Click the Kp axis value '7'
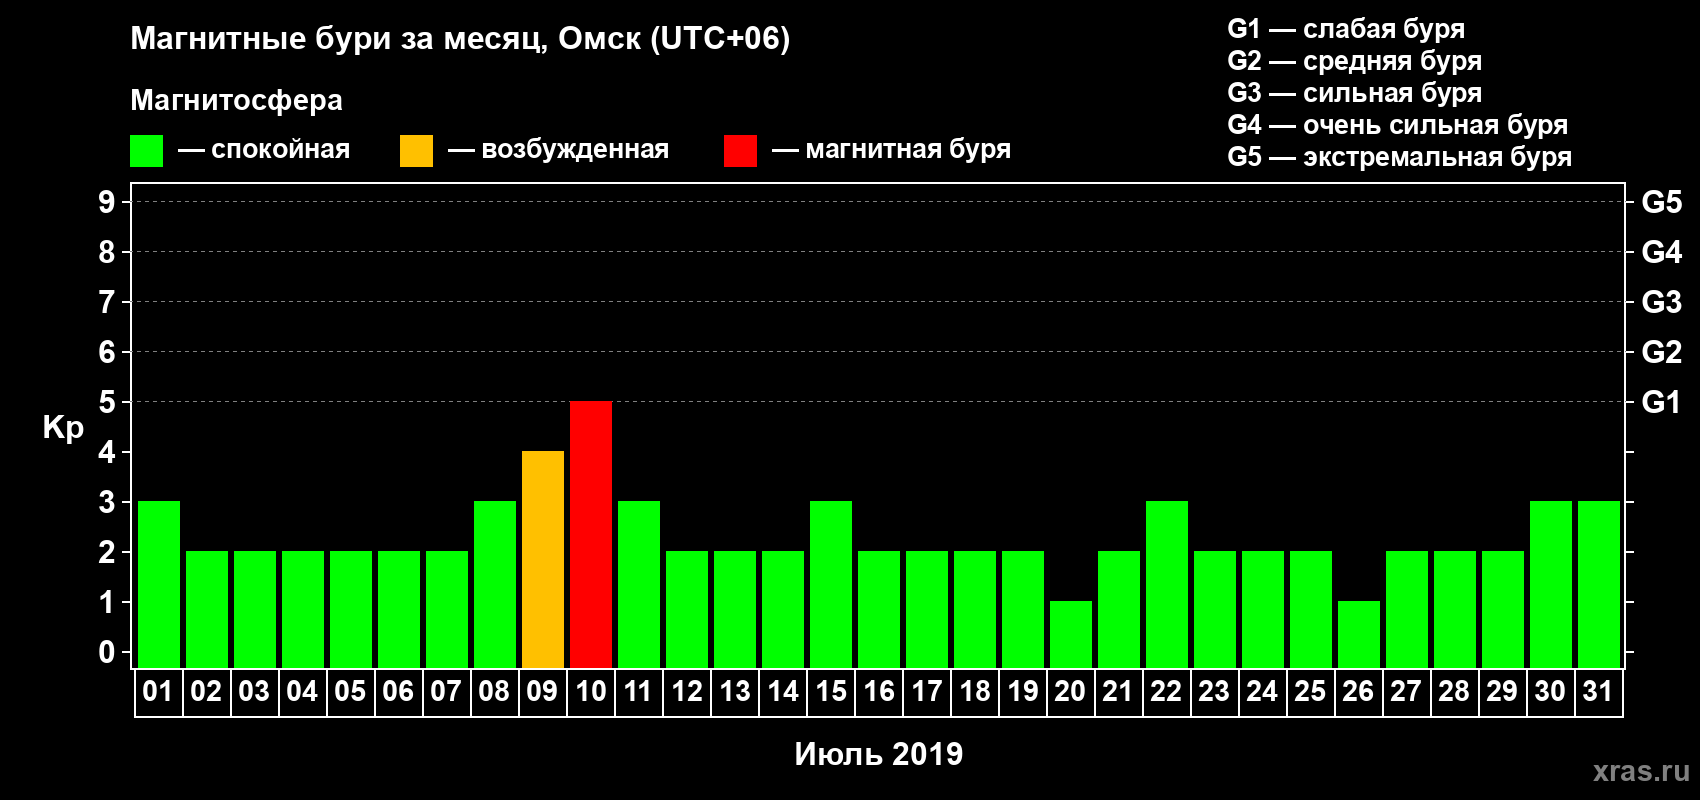The image size is (1700, 800). pos(106,302)
